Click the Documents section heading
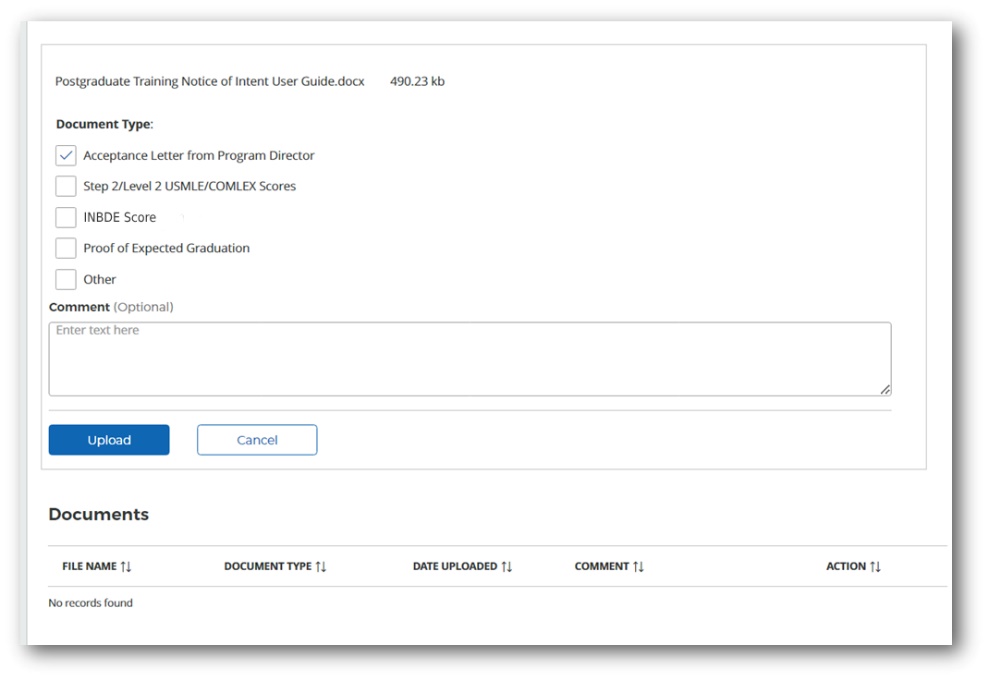Image resolution: width=989 pixels, height=681 pixels. tap(98, 515)
